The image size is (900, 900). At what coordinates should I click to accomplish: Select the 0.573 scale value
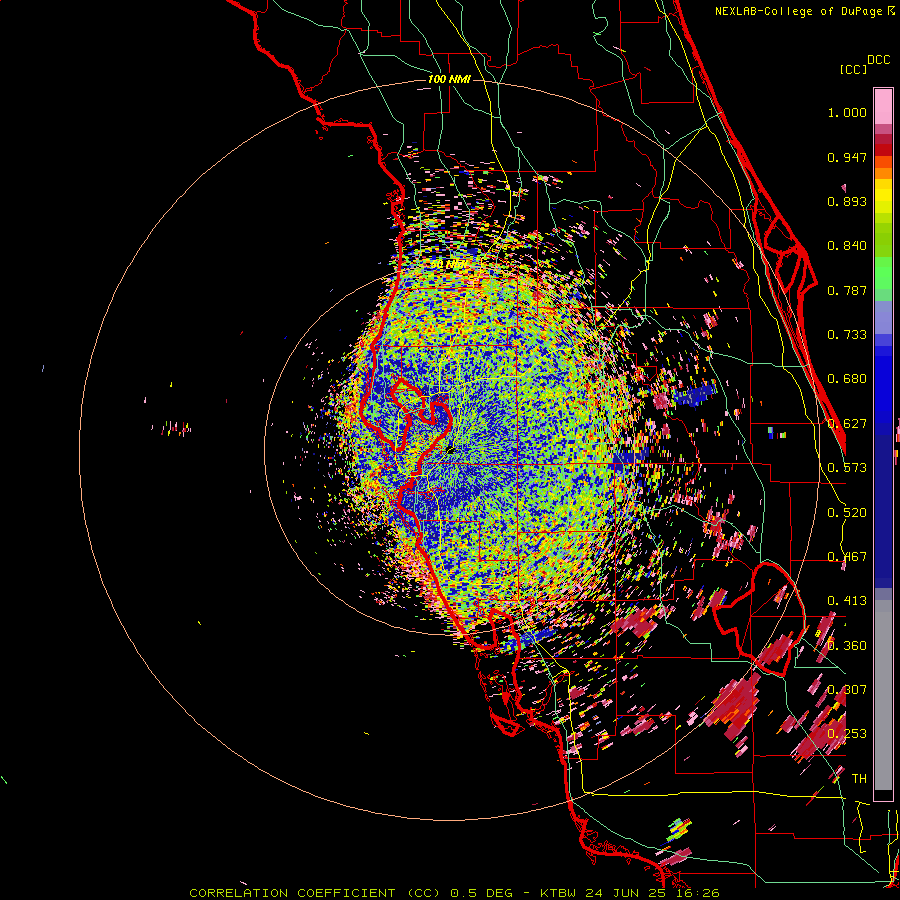[x=847, y=468]
